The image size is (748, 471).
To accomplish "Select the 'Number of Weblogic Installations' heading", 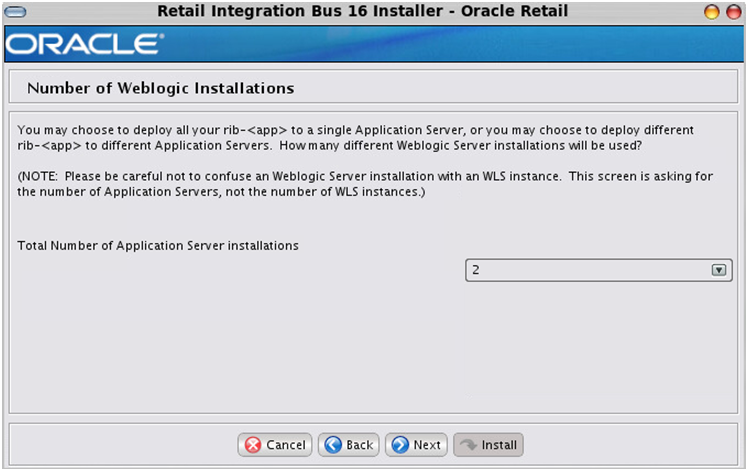I will (160, 88).
